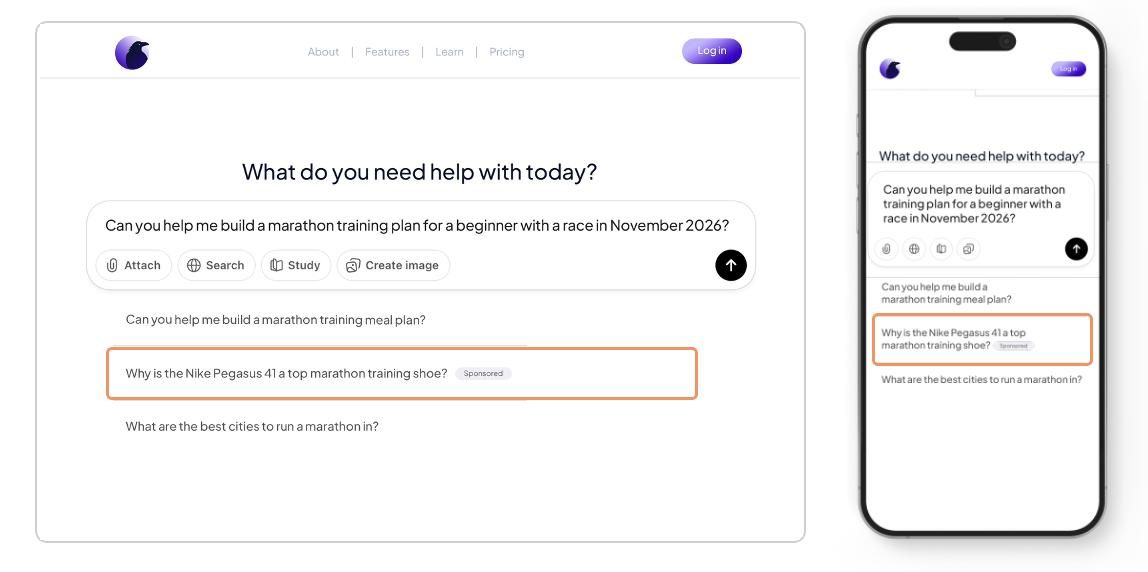Click the Attach button on desktop

point(134,265)
